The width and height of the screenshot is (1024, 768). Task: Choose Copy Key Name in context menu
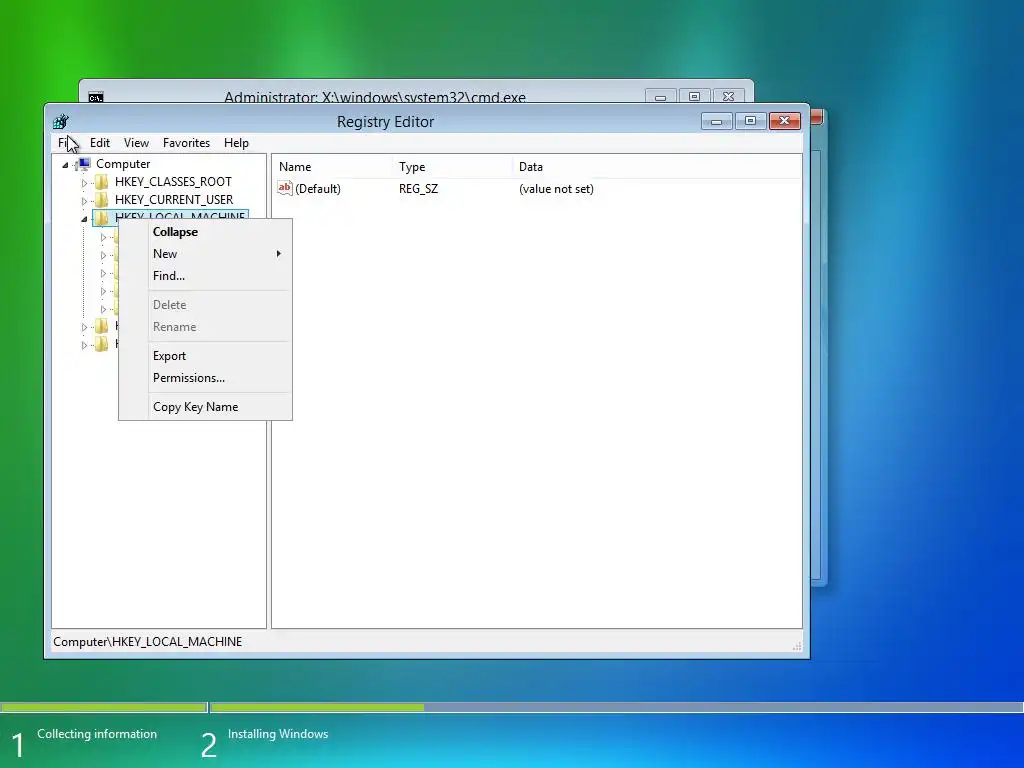(x=205, y=407)
